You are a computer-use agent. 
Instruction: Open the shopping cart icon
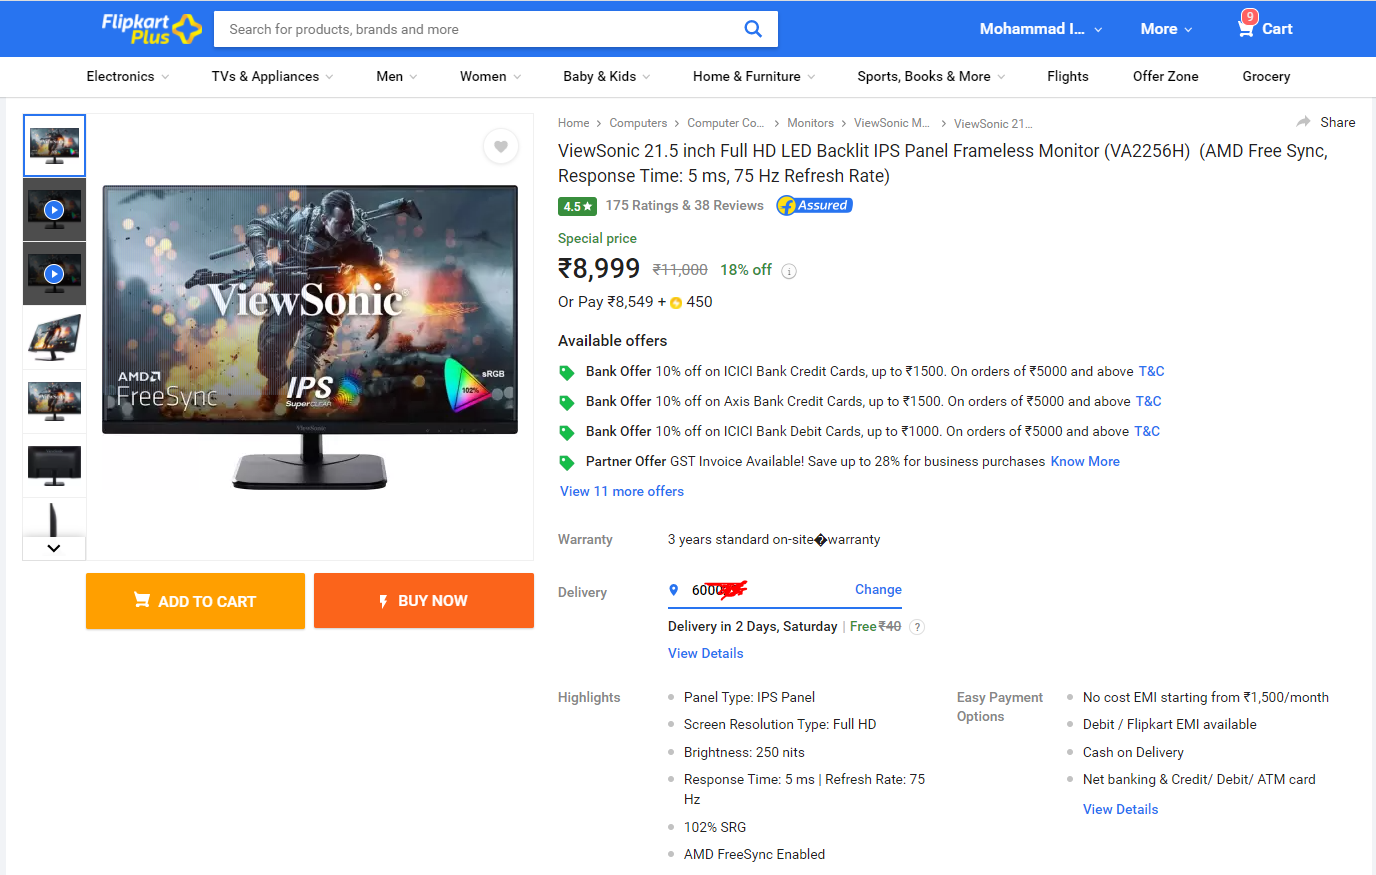[1246, 28]
